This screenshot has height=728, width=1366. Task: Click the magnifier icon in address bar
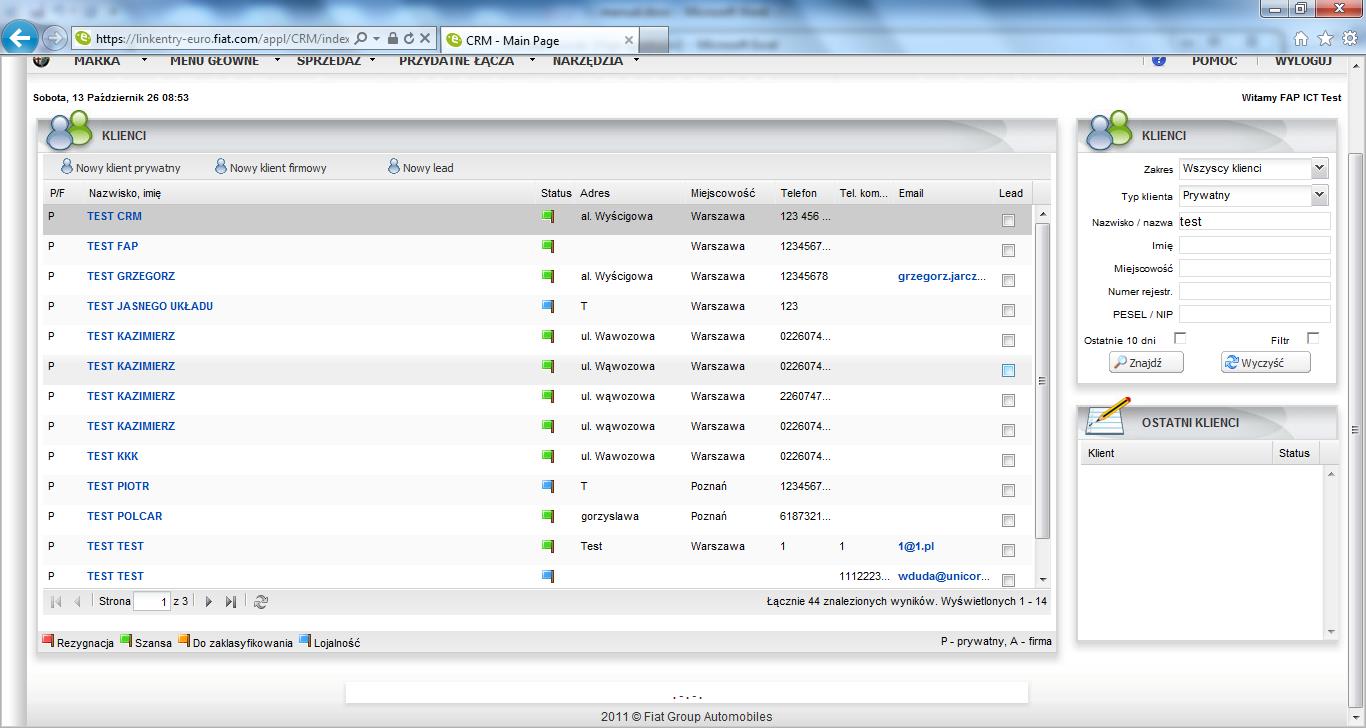click(361, 39)
